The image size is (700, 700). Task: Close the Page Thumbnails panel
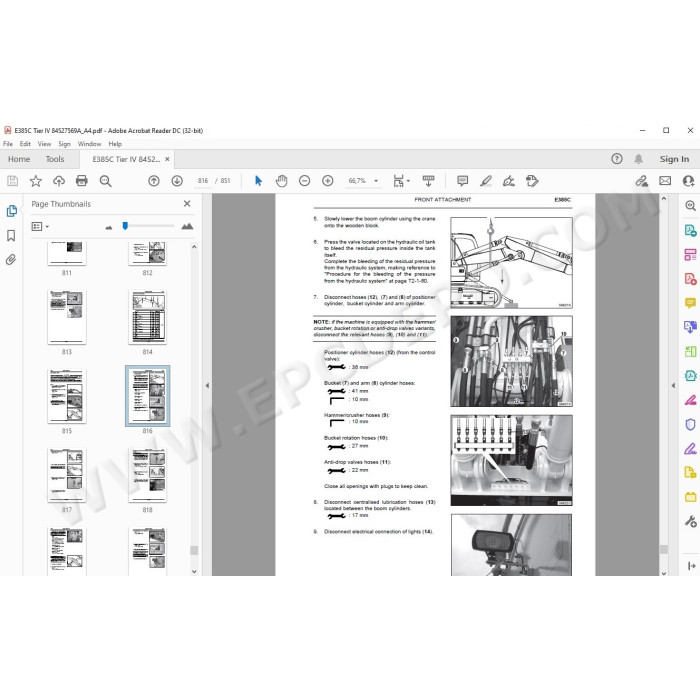187,204
